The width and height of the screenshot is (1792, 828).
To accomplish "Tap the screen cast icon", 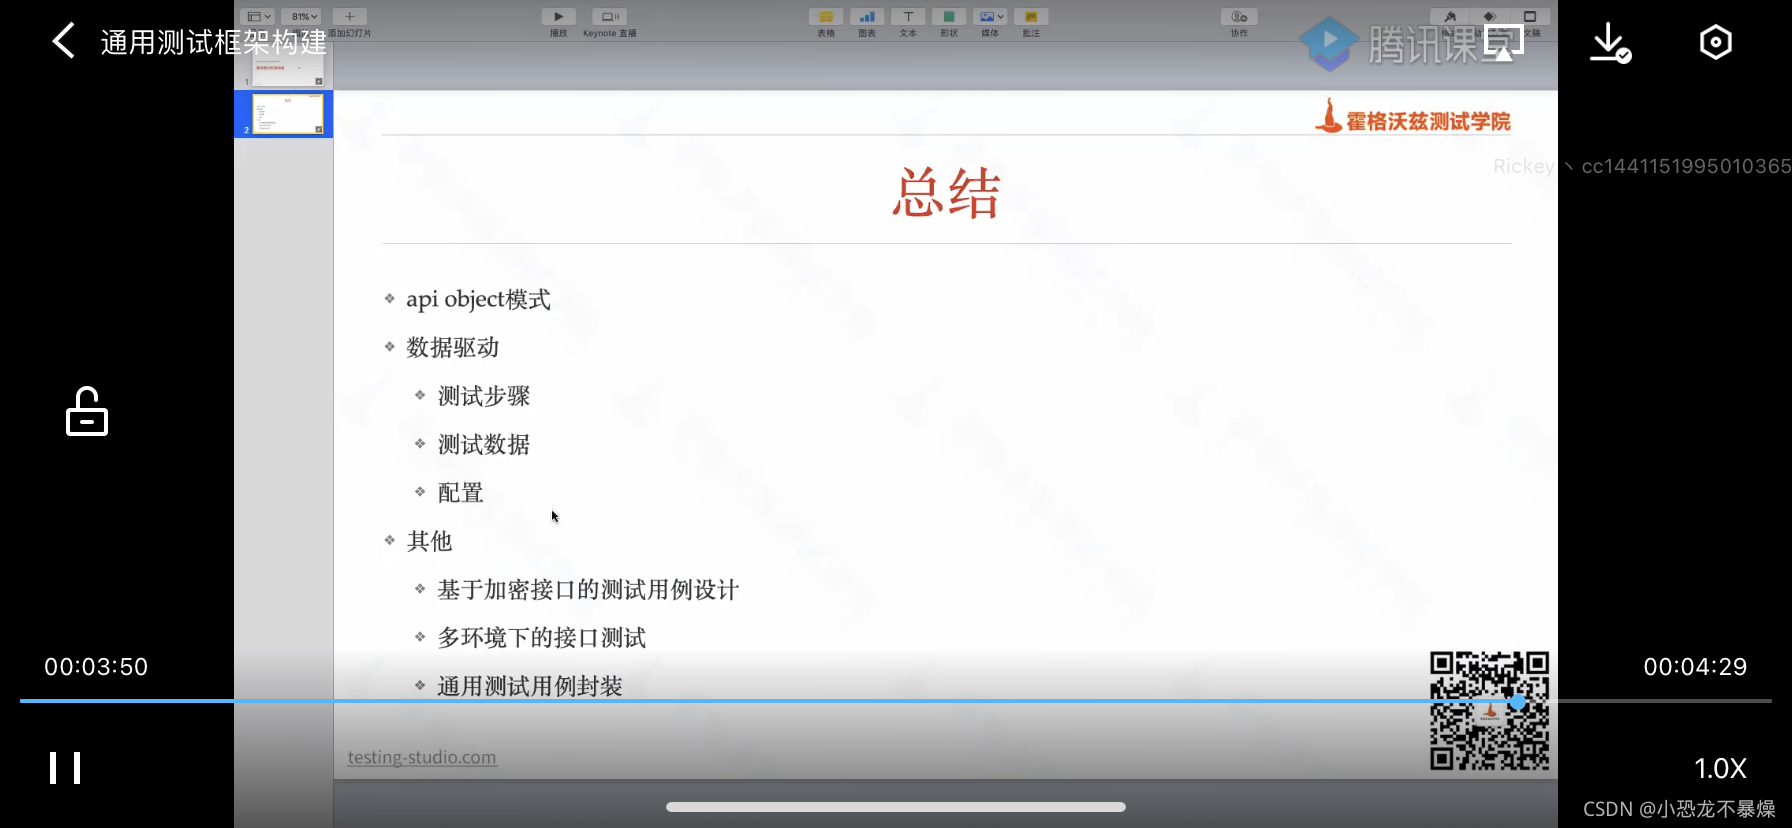I will click(1504, 43).
